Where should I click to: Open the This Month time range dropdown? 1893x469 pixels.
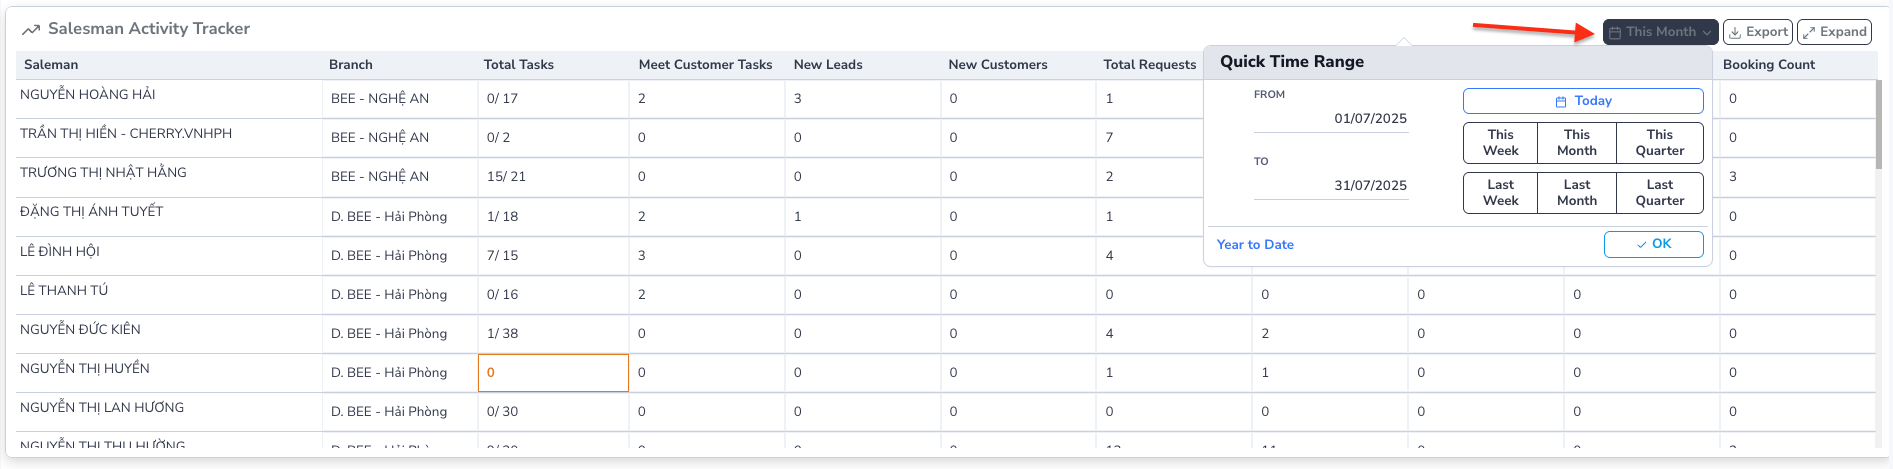point(1660,32)
